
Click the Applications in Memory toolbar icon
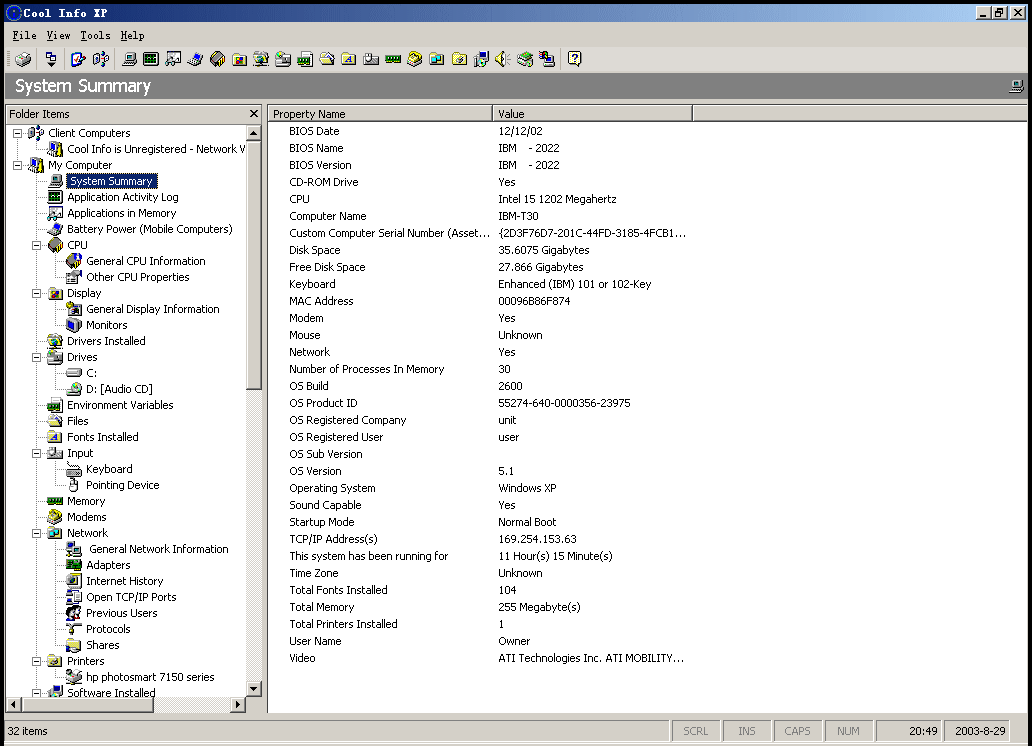[x=173, y=59]
